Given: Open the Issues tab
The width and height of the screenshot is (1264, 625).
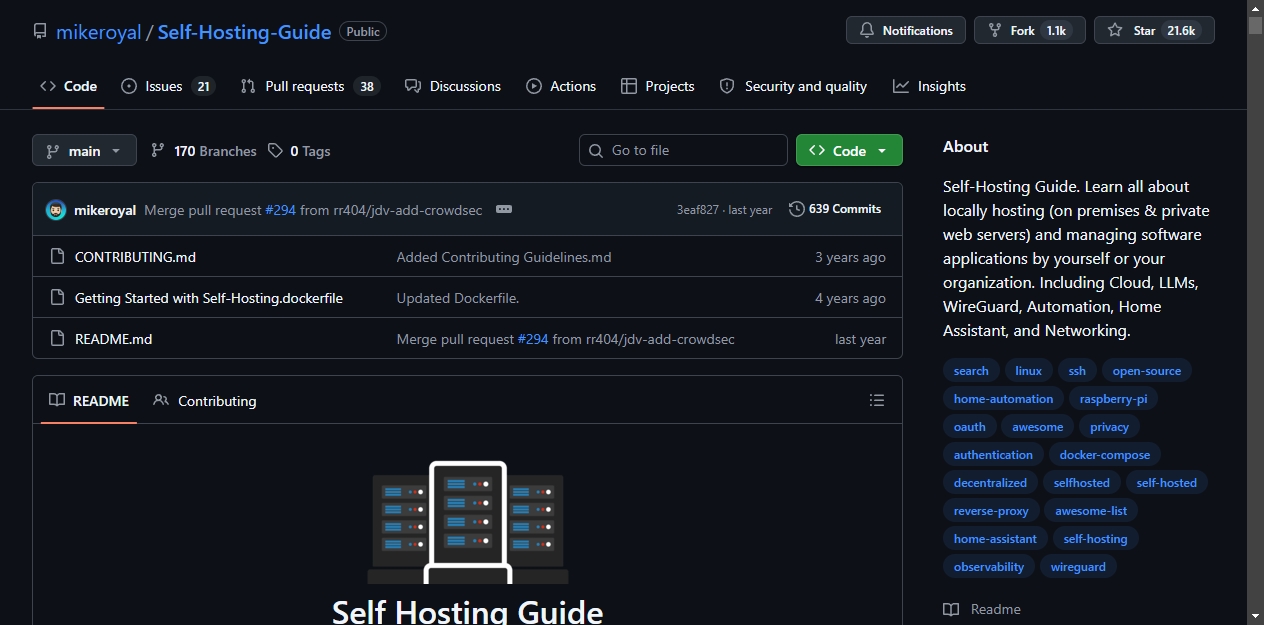Looking at the screenshot, I should click(167, 86).
